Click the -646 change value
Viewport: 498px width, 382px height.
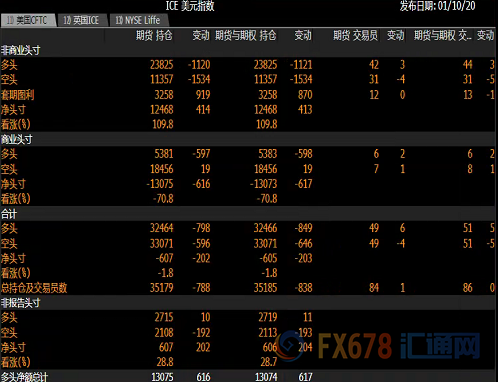303,244
